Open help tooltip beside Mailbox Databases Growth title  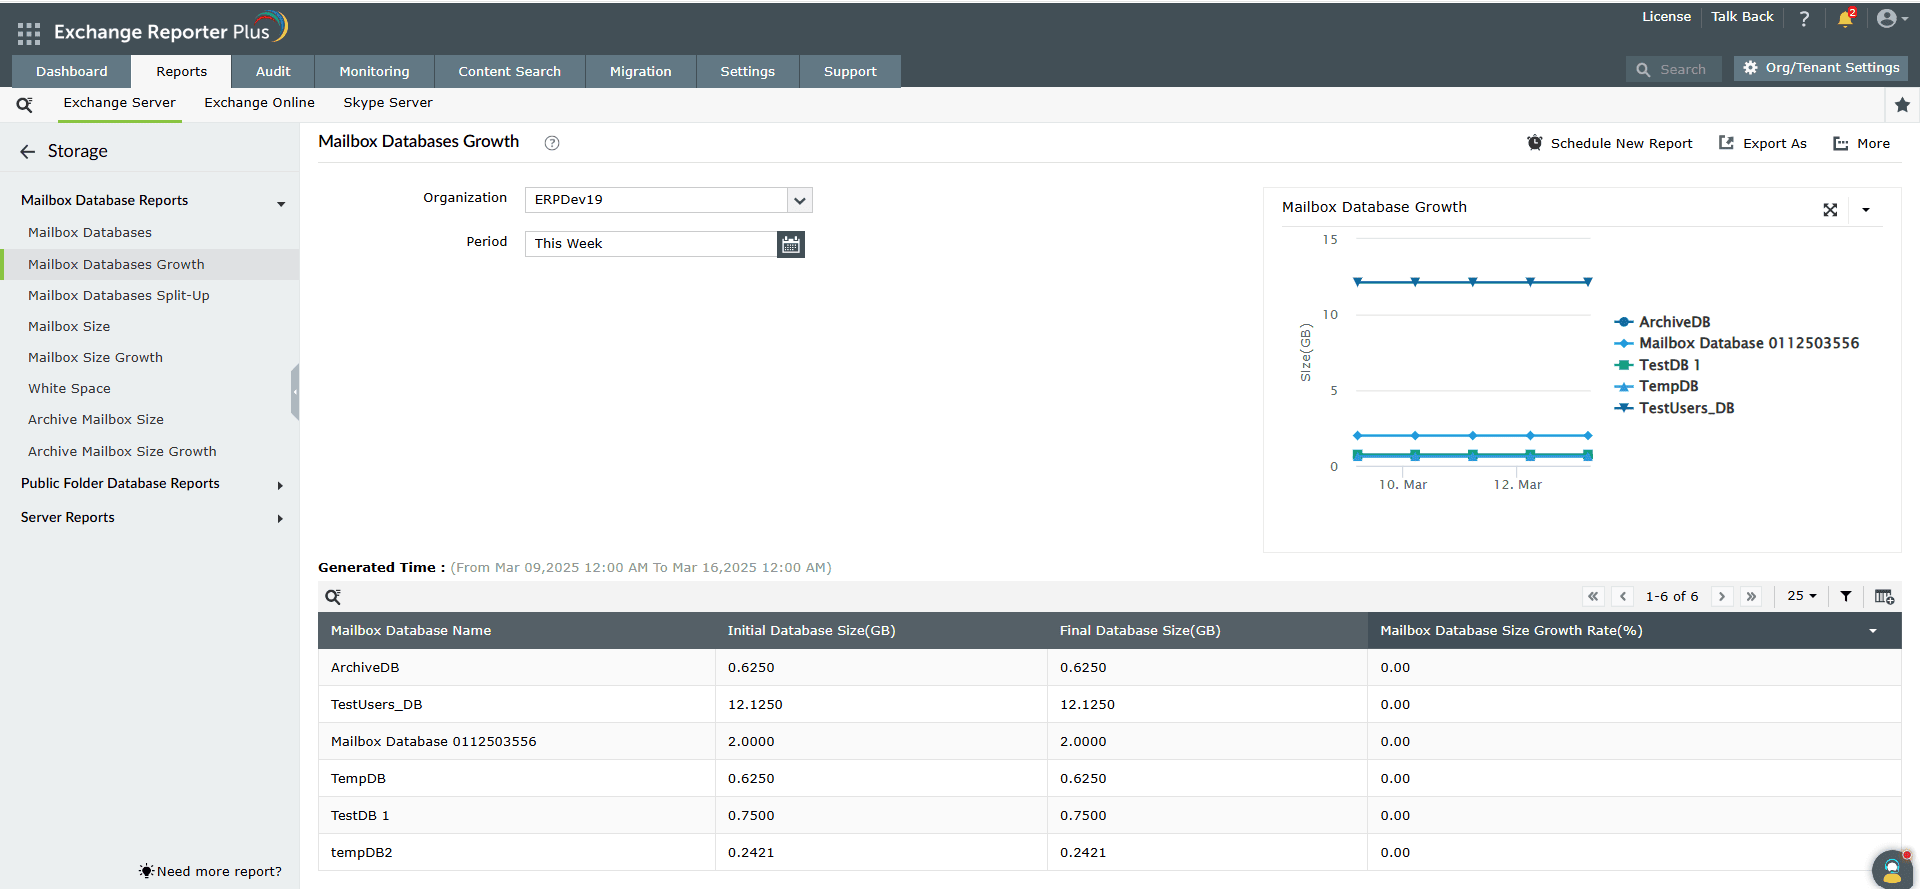[x=552, y=143]
